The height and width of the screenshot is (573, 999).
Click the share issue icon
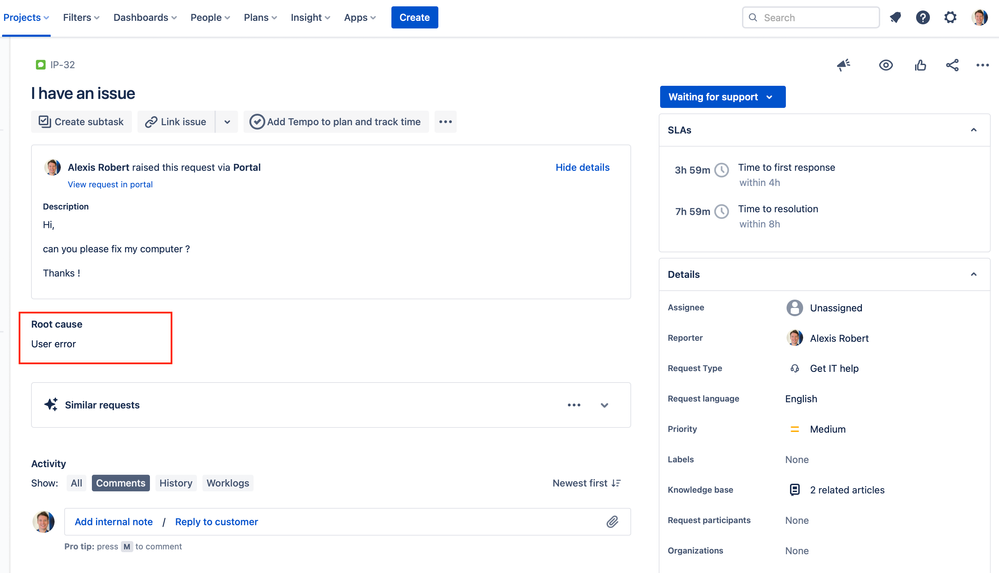pos(952,65)
